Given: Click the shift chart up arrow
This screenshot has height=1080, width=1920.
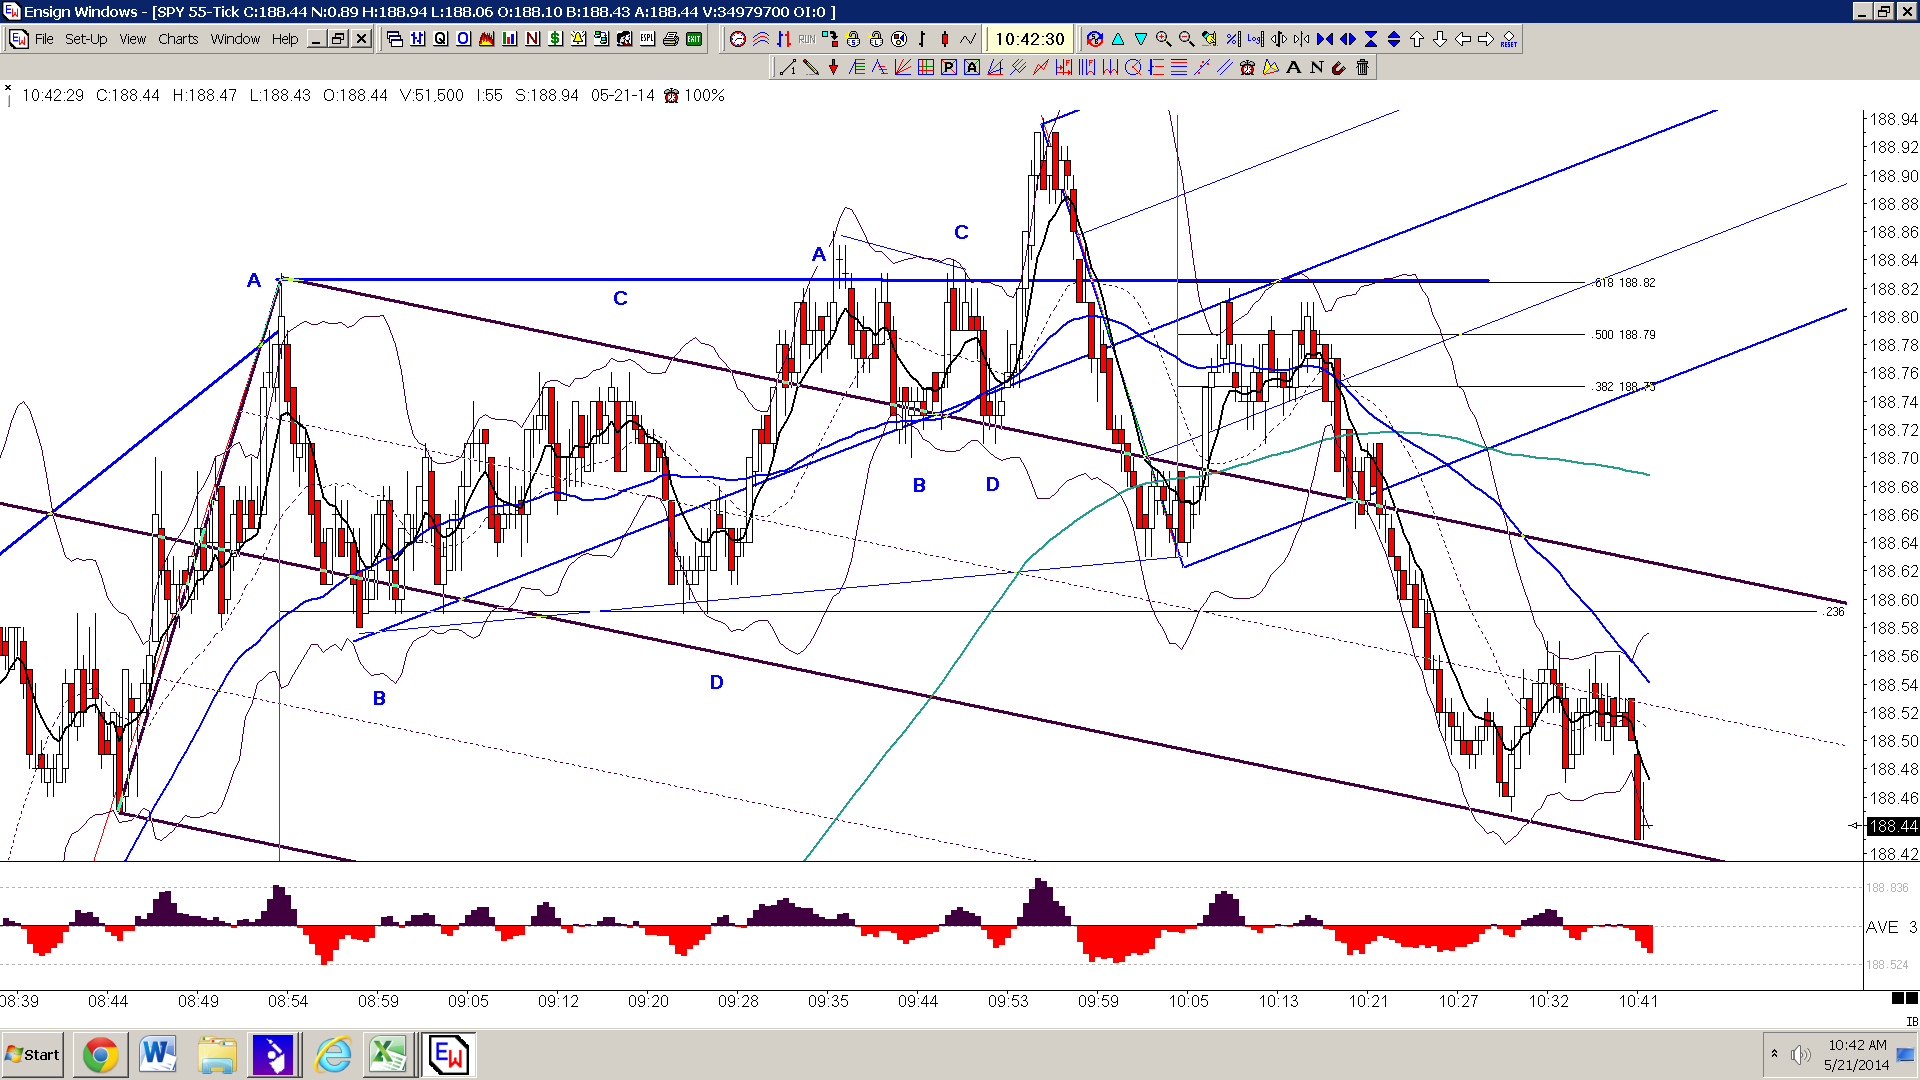Looking at the screenshot, I should coord(1417,39).
